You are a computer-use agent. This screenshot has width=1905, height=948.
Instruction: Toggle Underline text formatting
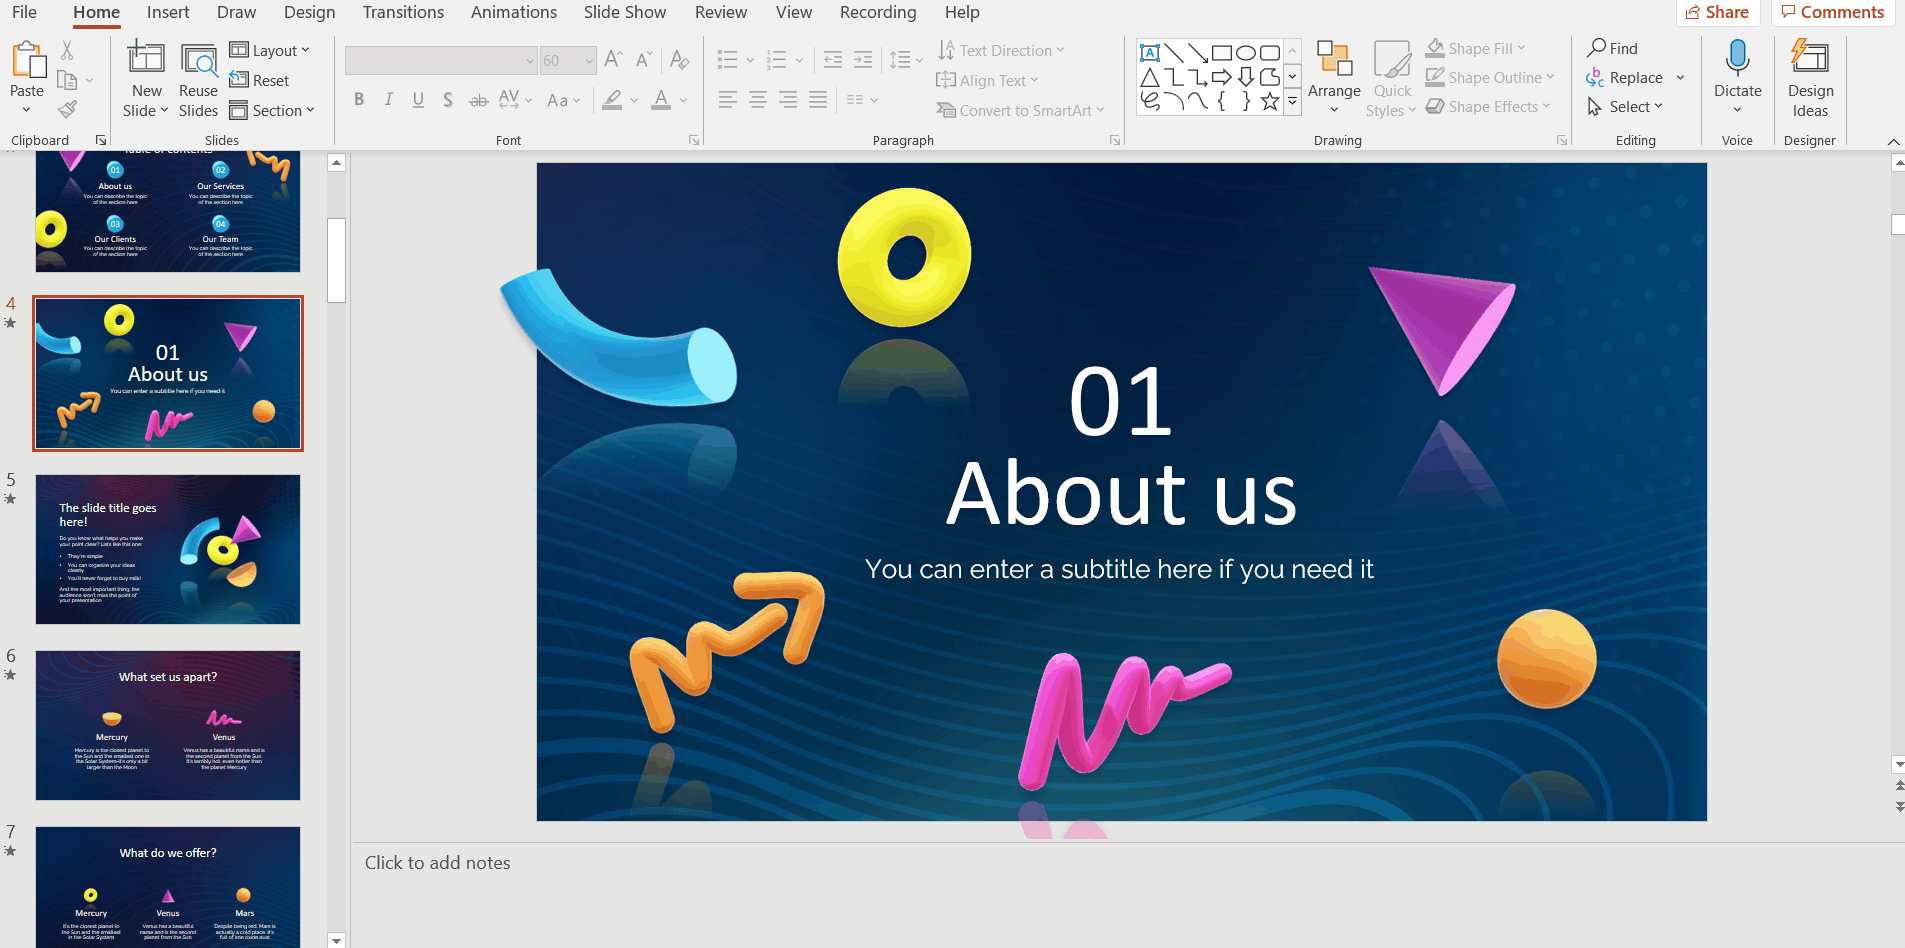tap(418, 99)
